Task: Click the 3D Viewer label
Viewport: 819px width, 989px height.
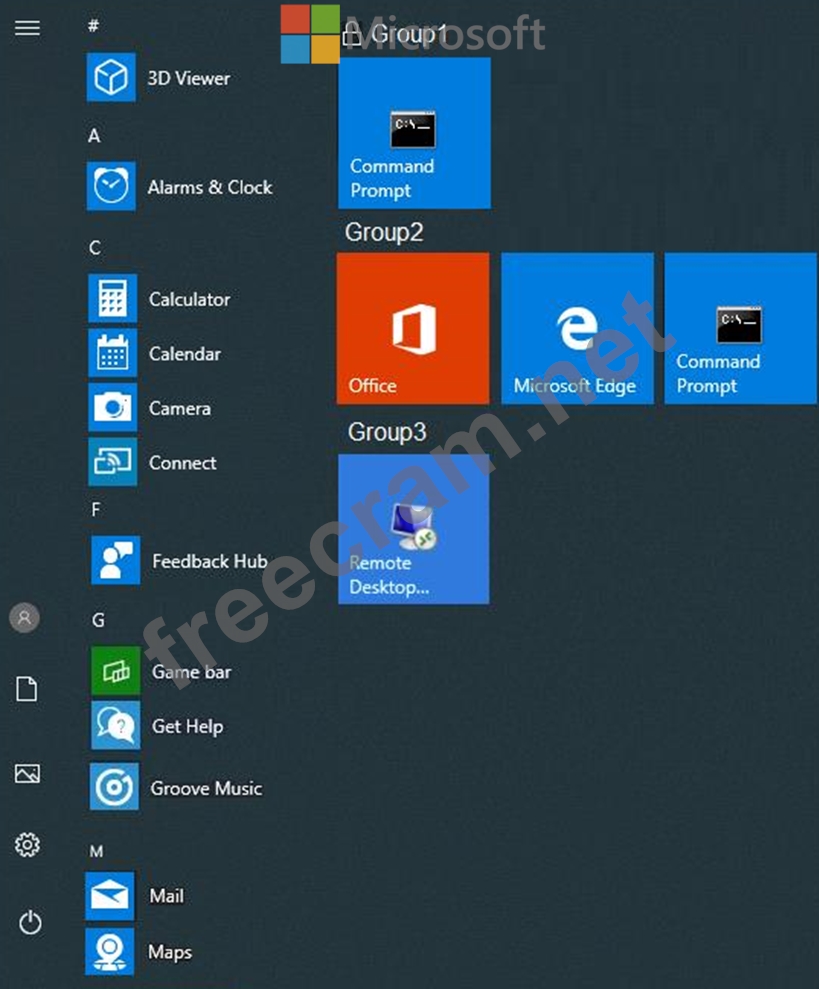Action: tap(189, 78)
